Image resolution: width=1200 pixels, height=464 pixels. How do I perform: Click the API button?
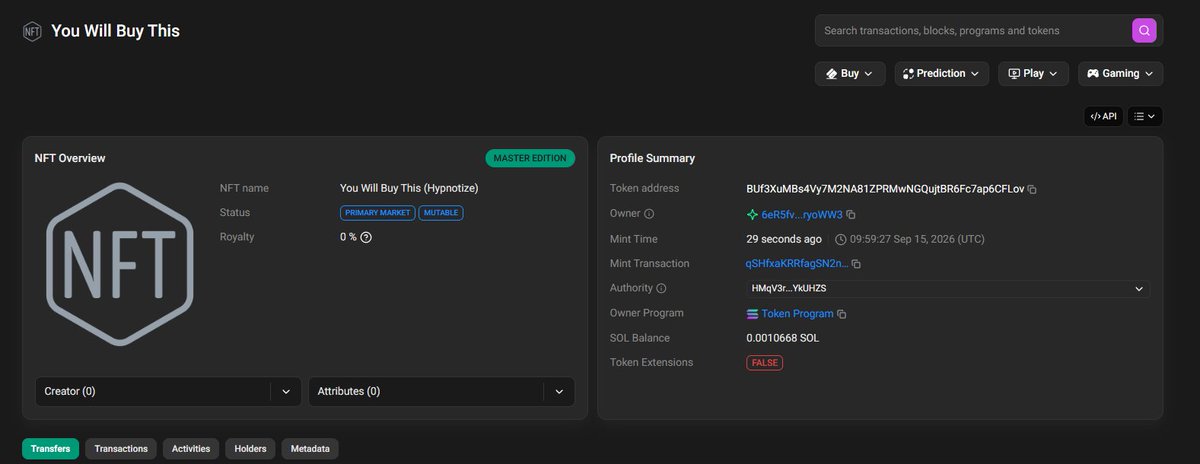1104,116
